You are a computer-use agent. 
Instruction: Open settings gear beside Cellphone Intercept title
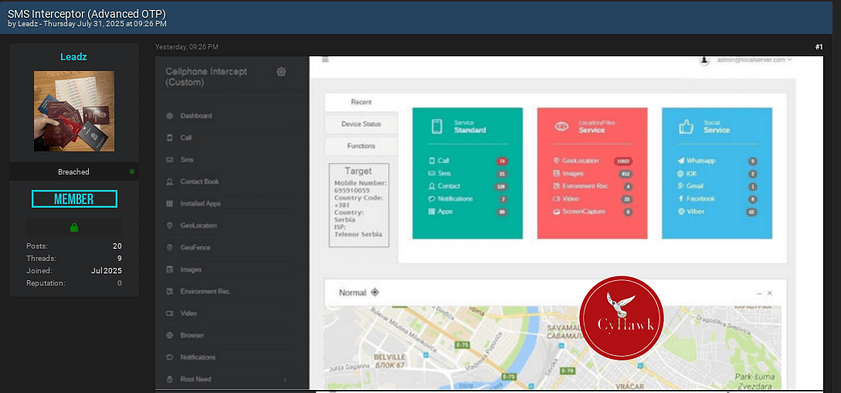coord(281,72)
